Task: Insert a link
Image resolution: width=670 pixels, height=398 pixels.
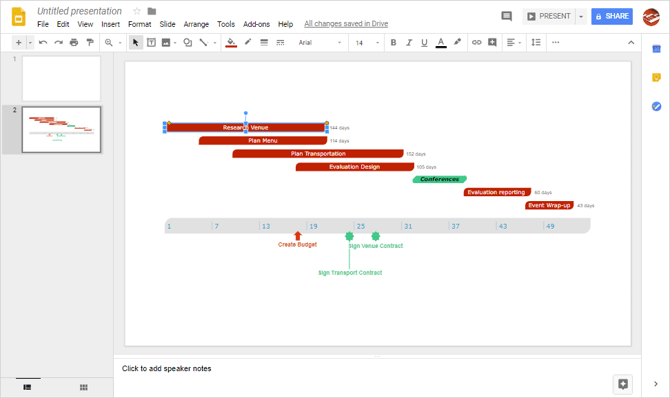Action: (476, 42)
